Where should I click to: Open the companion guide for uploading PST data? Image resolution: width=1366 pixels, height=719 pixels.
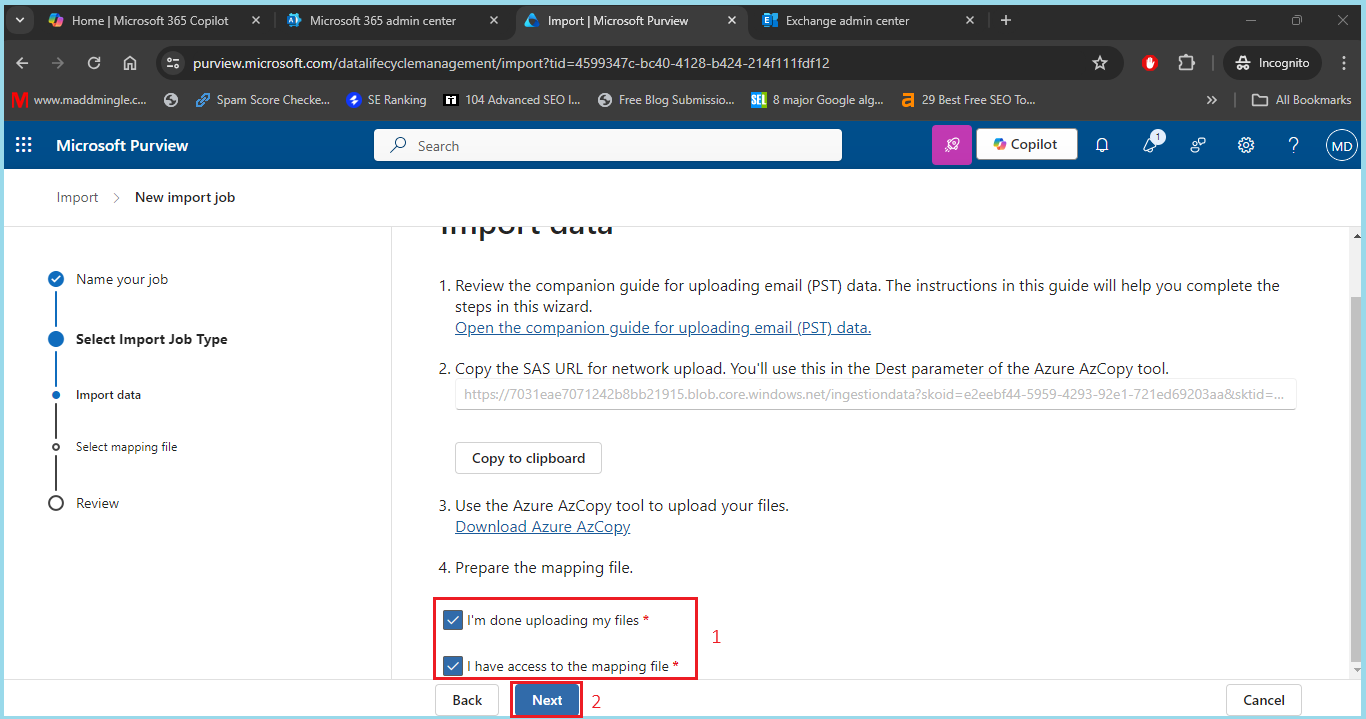(663, 328)
